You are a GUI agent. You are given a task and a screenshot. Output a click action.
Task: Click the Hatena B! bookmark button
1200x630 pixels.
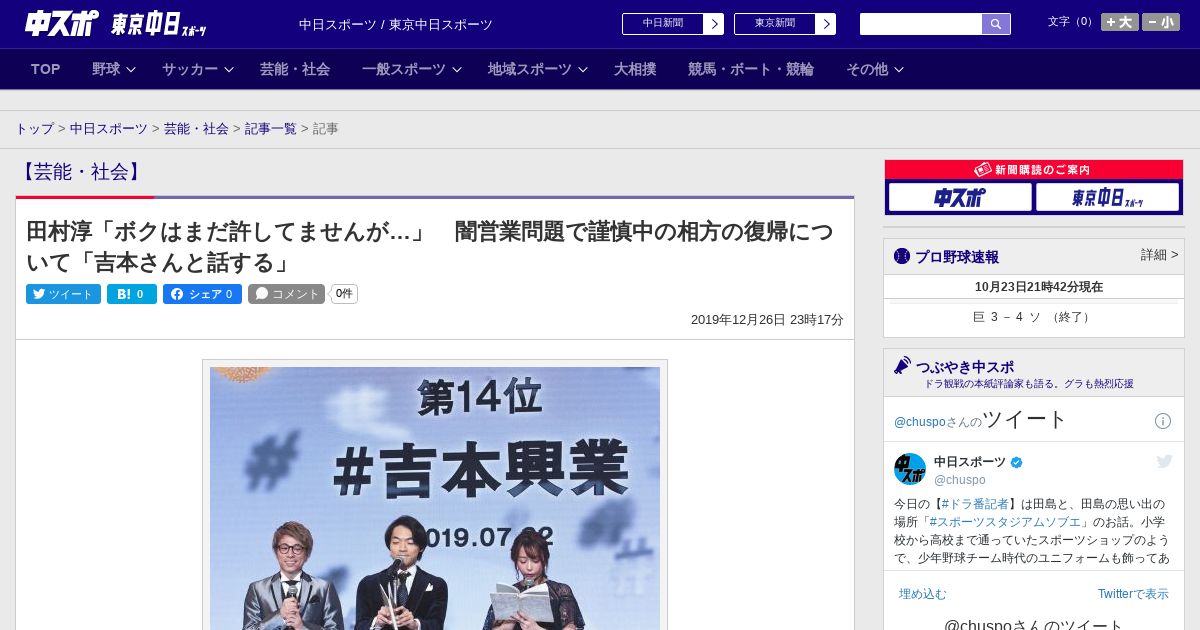click(x=132, y=294)
